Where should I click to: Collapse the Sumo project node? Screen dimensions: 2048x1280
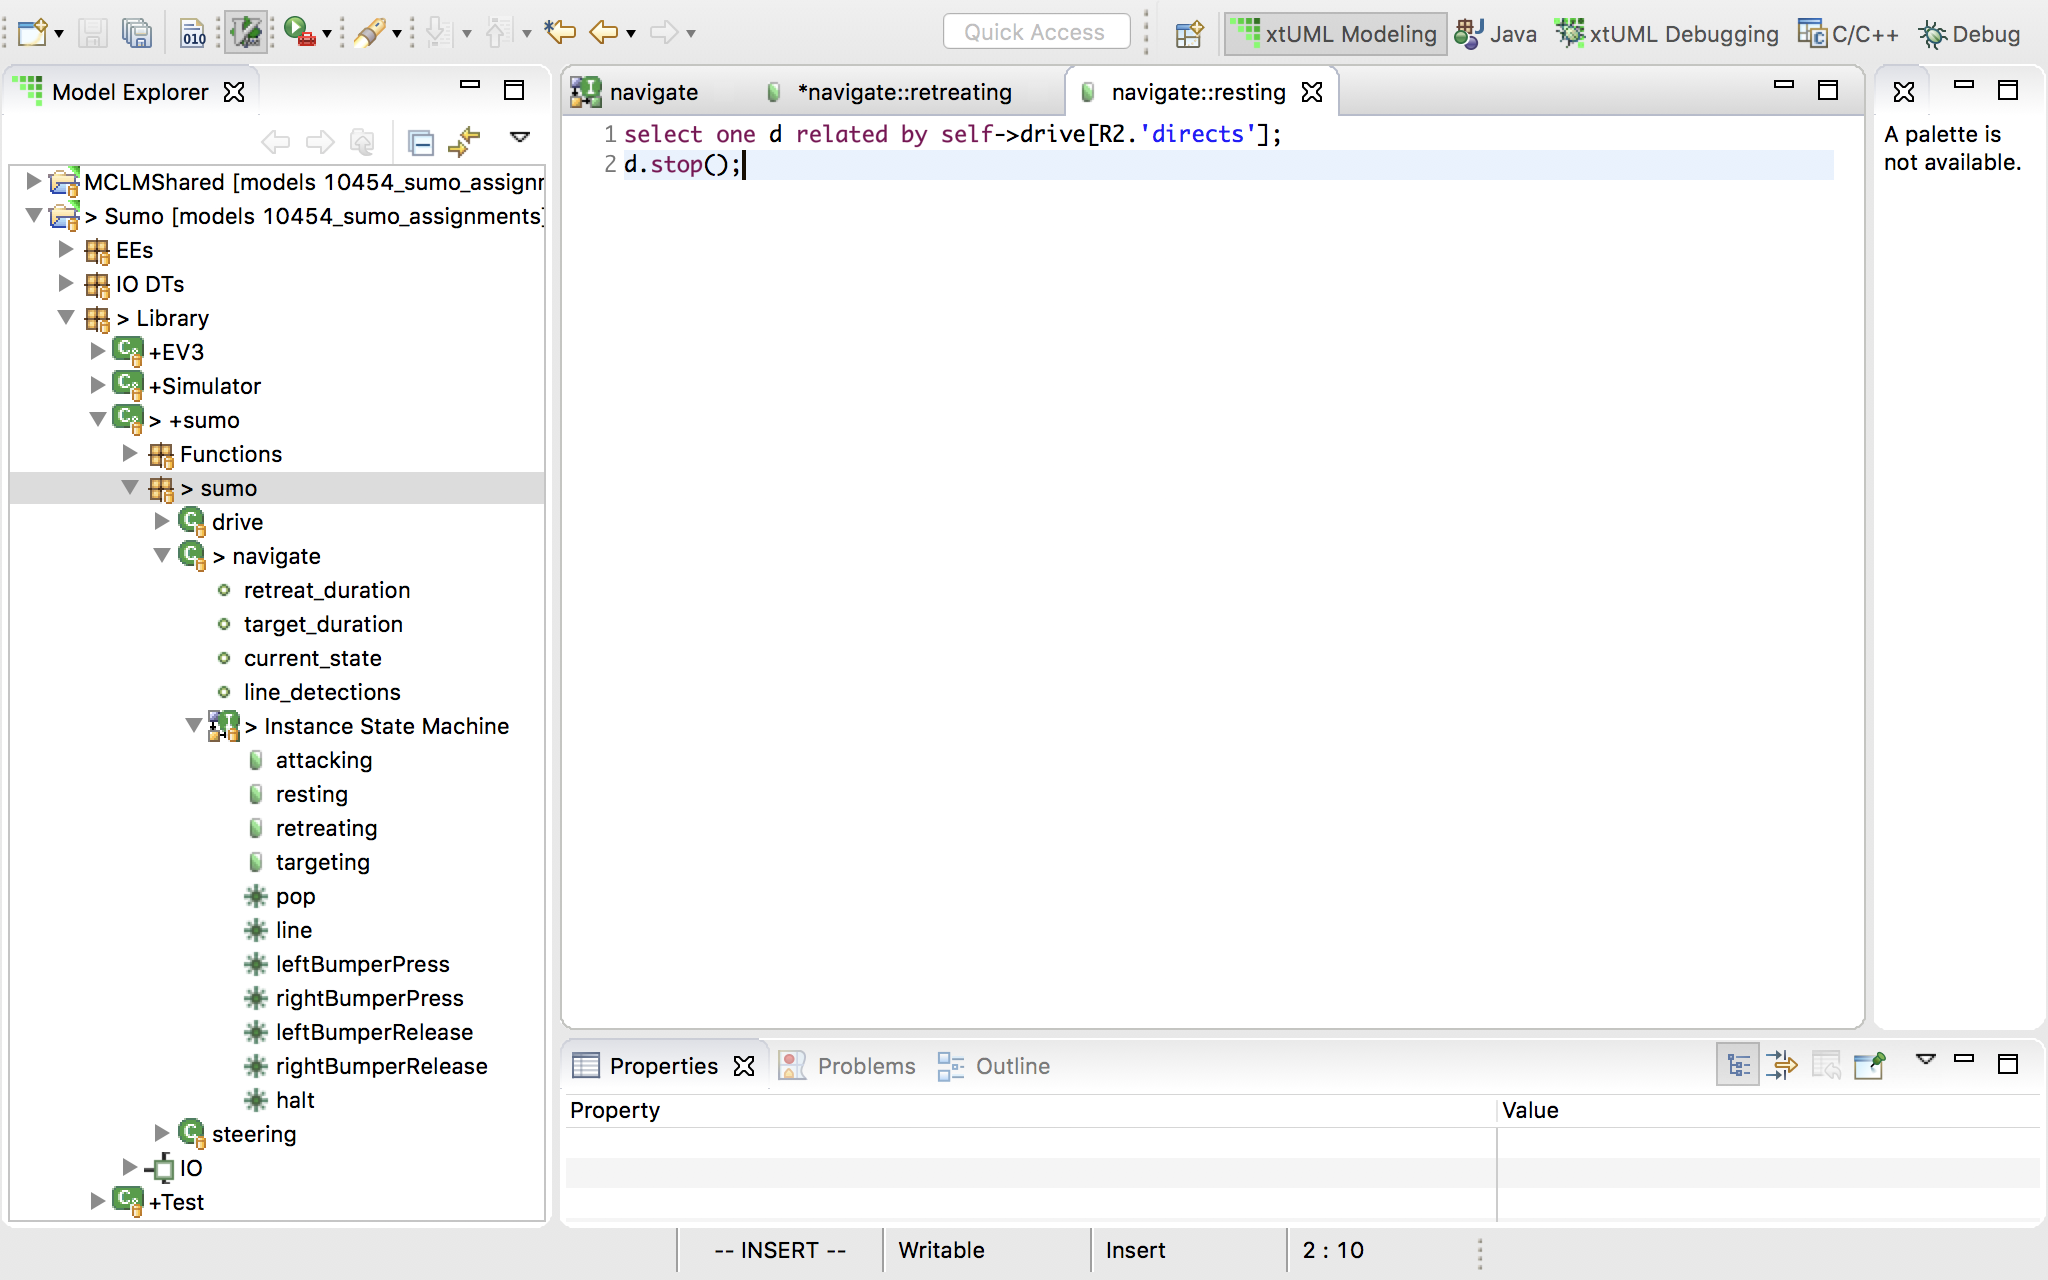33,215
